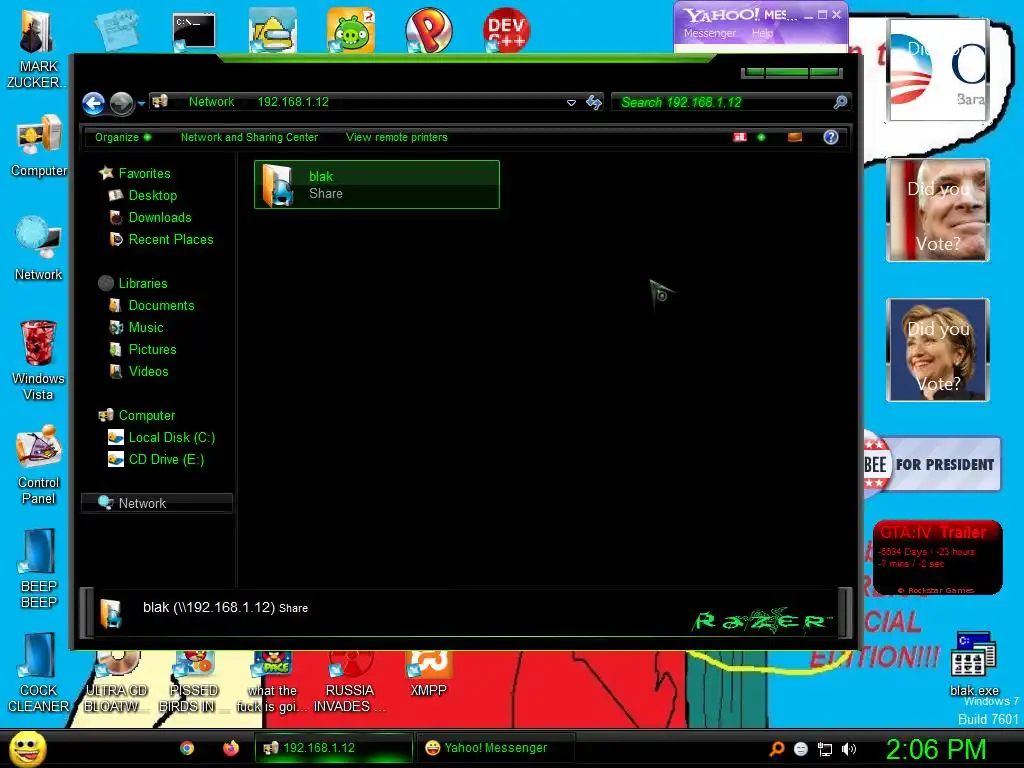Click View remote printers
Viewport: 1024px width, 768px height.
click(x=397, y=137)
